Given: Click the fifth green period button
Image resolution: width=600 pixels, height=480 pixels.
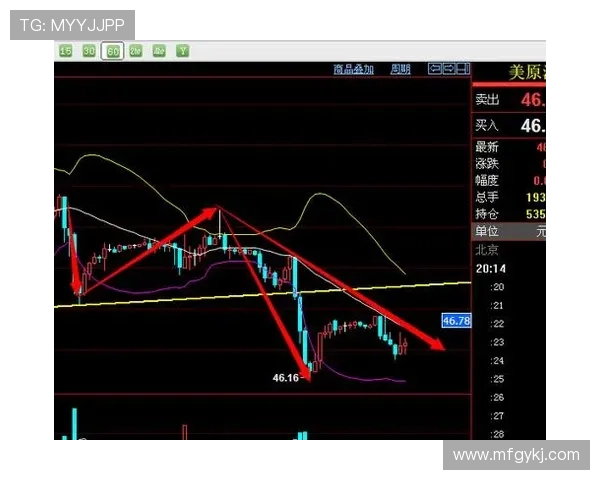Looking at the screenshot, I should point(159,50).
